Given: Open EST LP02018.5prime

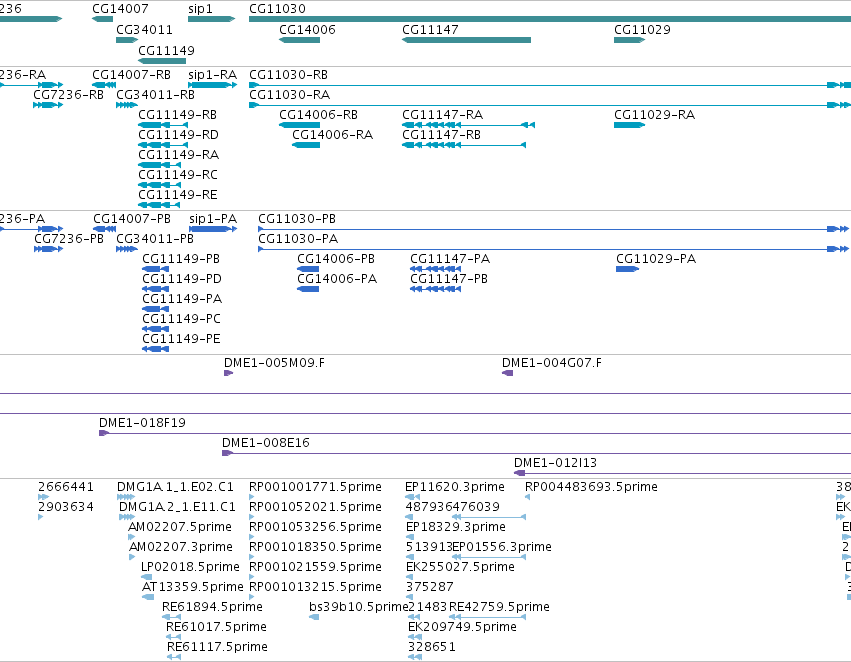Looking at the screenshot, I should coord(190,566).
